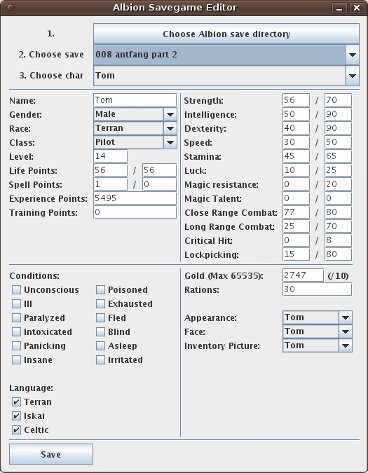Edit maximum Speed value field
The height and width of the screenshot is (473, 368).
pyautogui.click(x=338, y=142)
